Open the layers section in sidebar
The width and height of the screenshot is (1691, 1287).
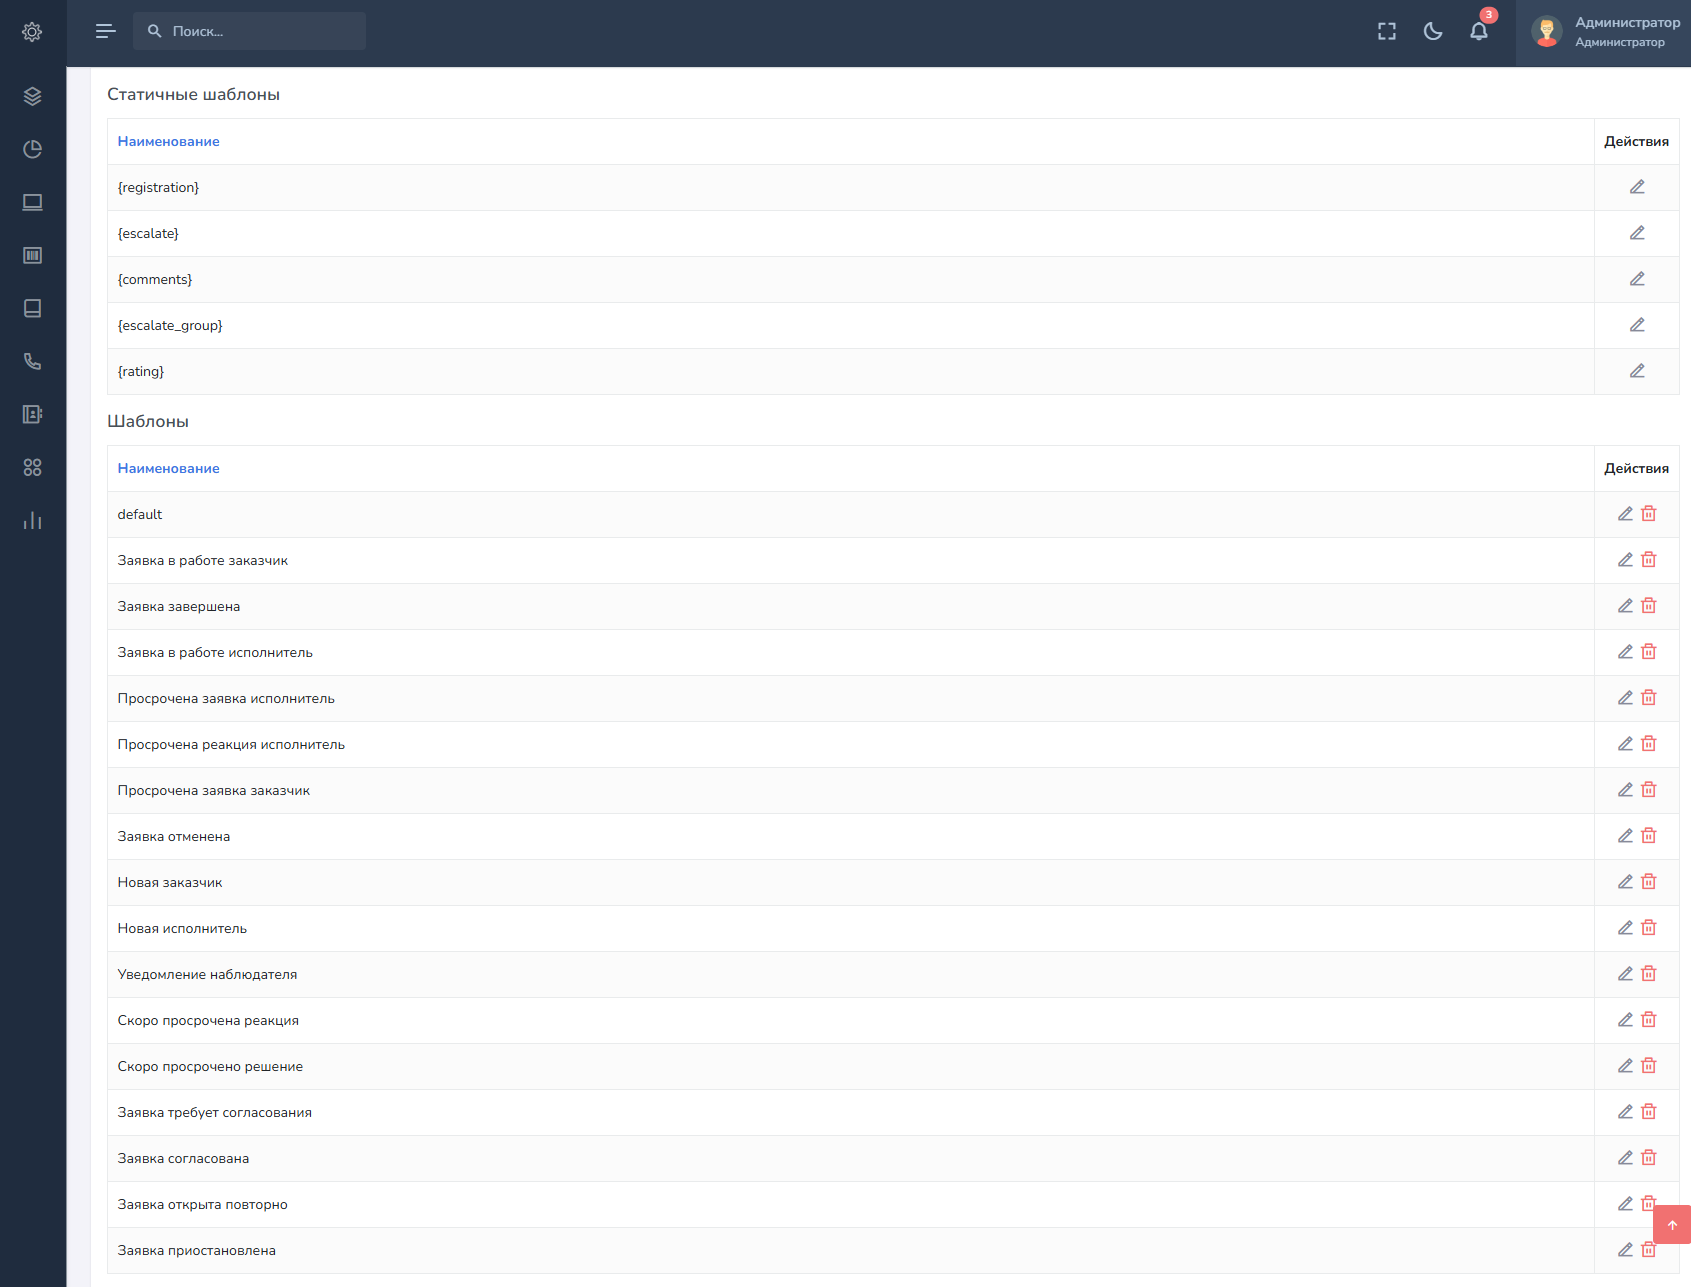coord(32,96)
